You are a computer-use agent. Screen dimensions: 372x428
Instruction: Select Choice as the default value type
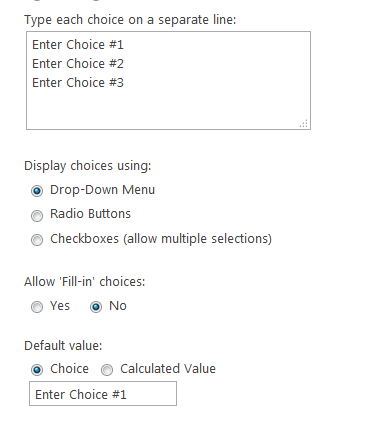tap(37, 370)
